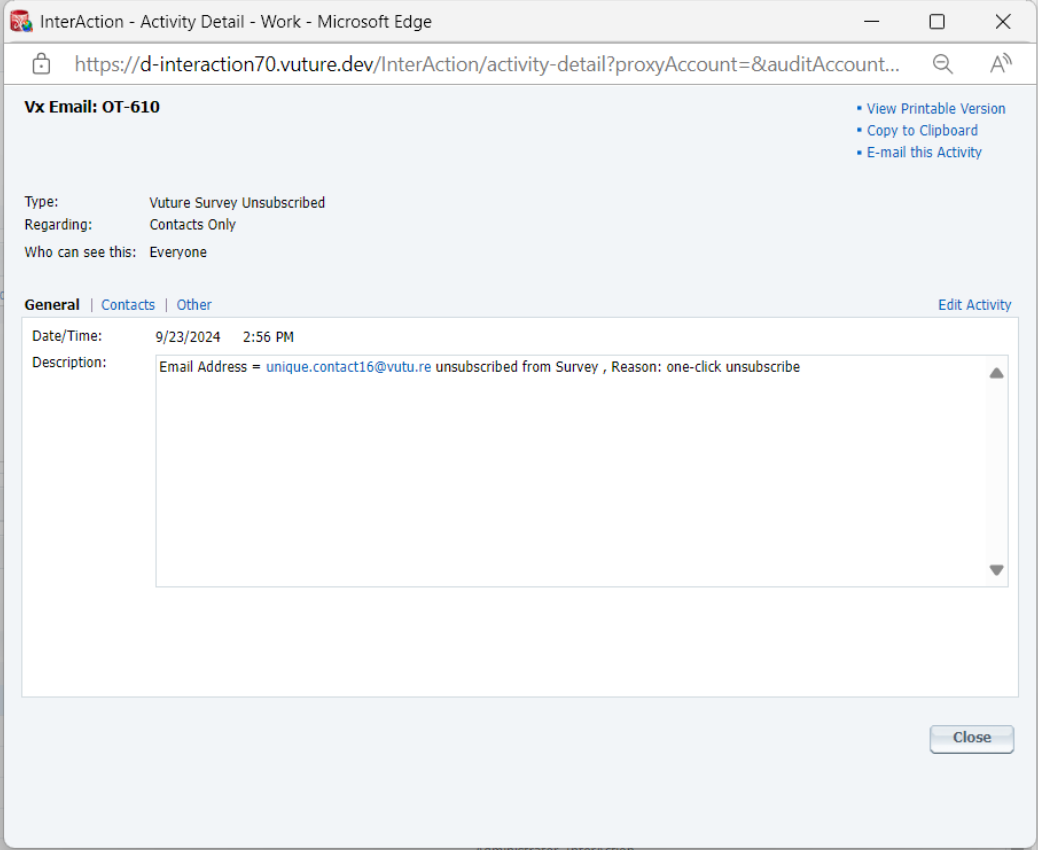
Task: Click the 'Who can see this:' label
Action: coord(80,252)
